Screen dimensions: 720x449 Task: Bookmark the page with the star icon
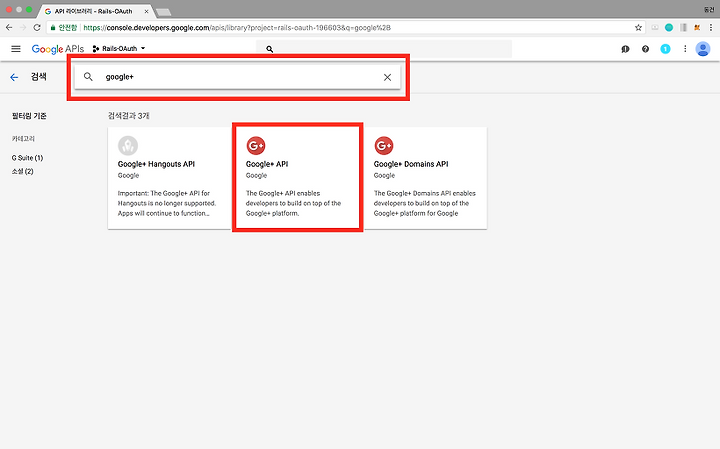pyautogui.click(x=638, y=28)
